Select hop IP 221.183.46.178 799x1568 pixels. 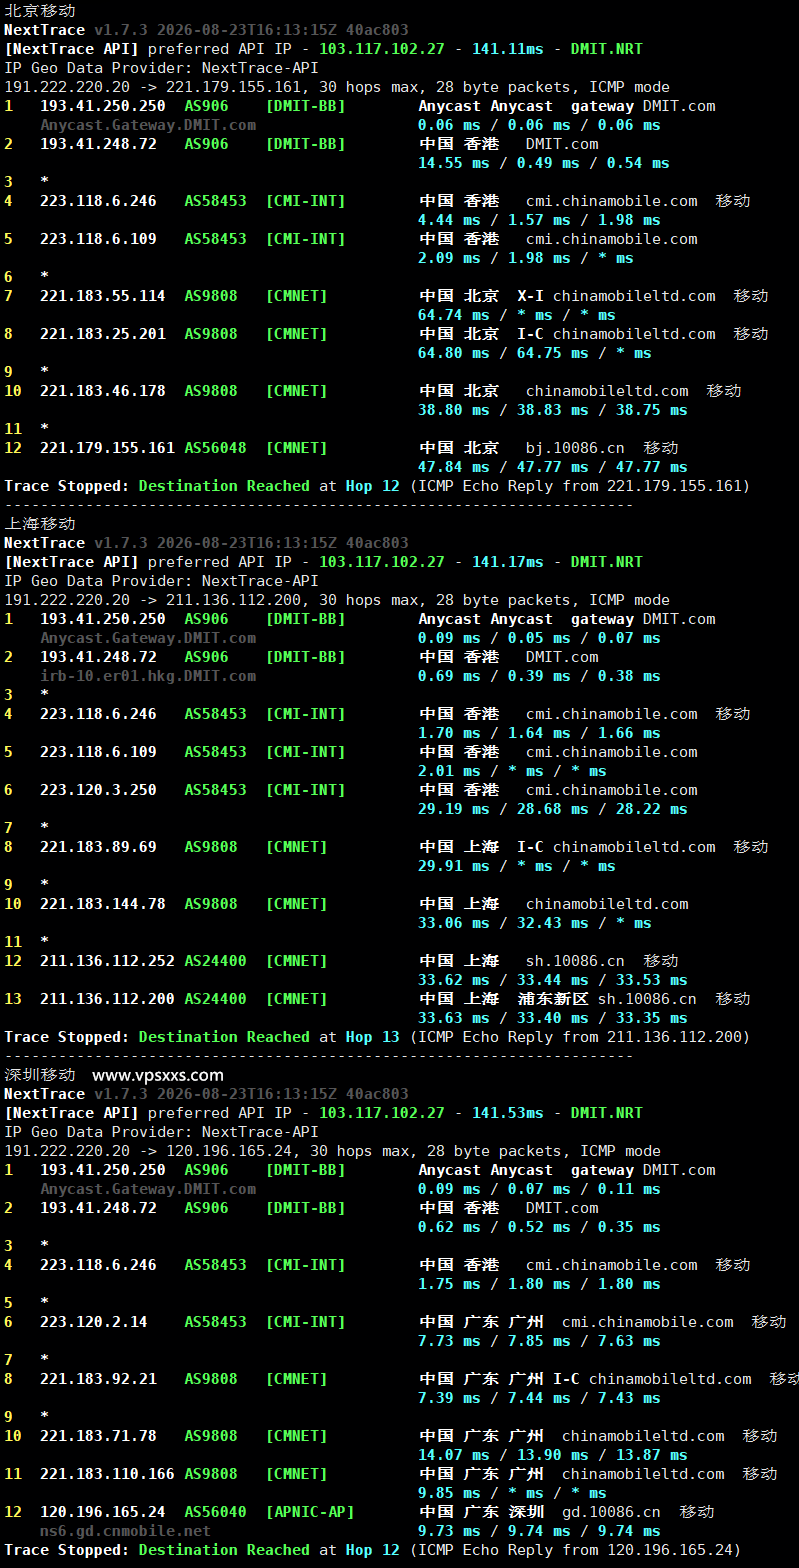[x=103, y=391]
